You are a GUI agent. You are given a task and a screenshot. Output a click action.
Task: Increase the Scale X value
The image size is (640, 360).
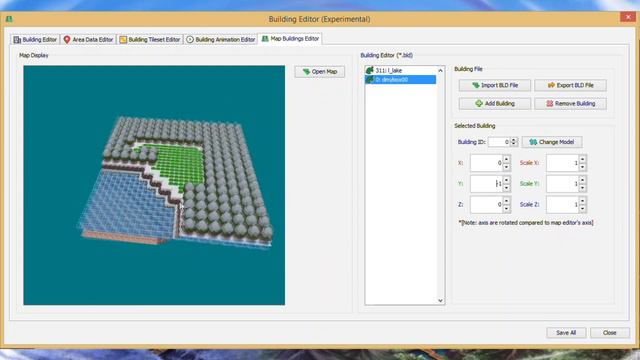(x=583, y=159)
